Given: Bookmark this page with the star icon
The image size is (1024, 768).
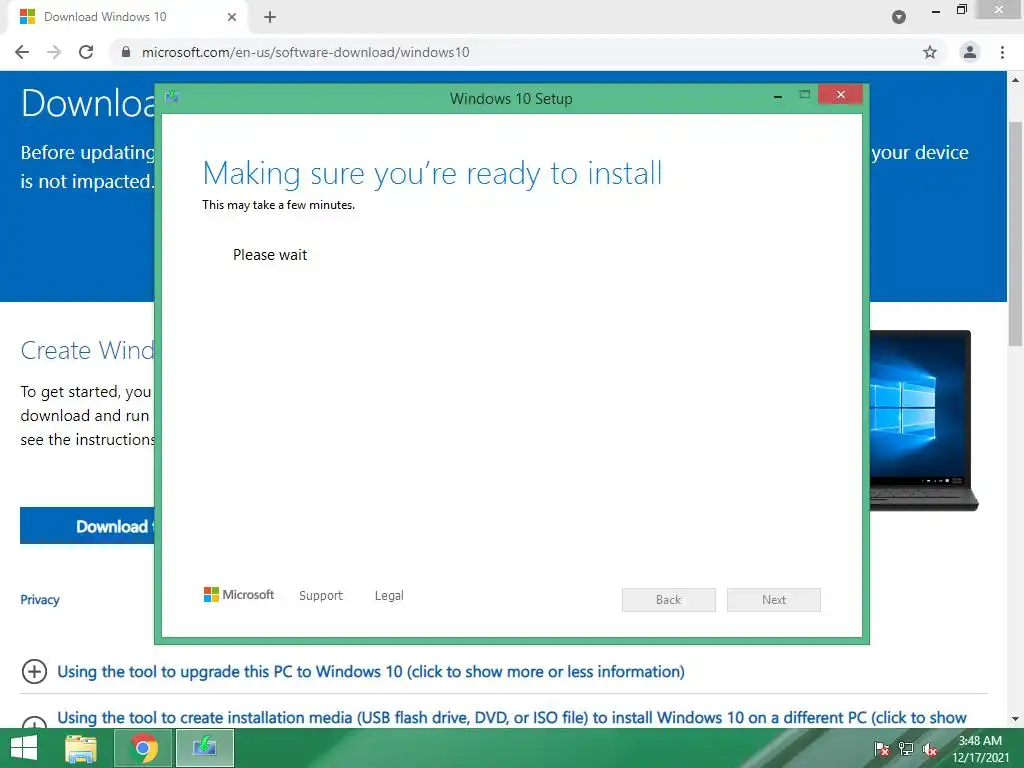Looking at the screenshot, I should tap(930, 52).
